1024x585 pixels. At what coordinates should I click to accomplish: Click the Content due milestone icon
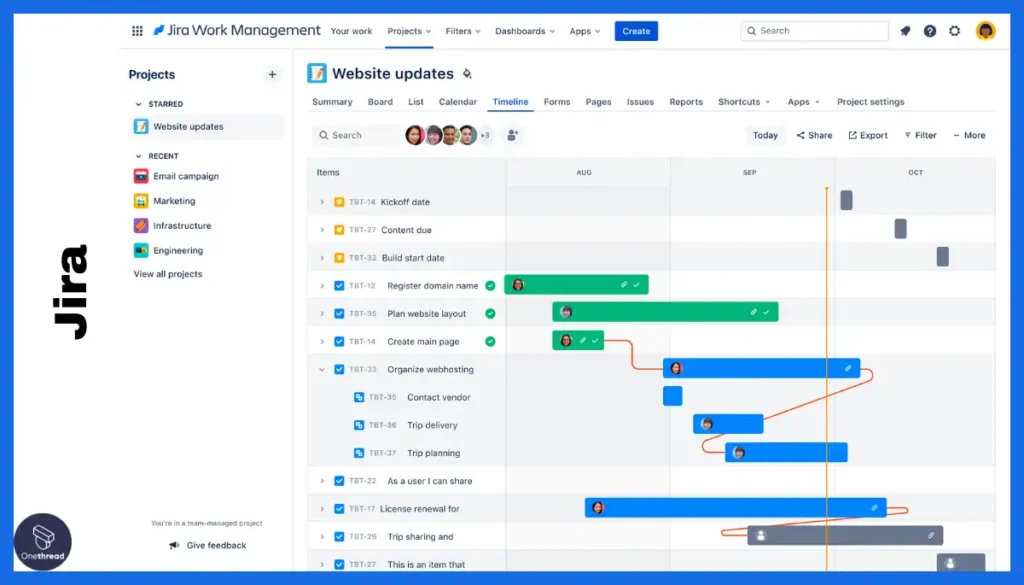pyautogui.click(x=339, y=230)
